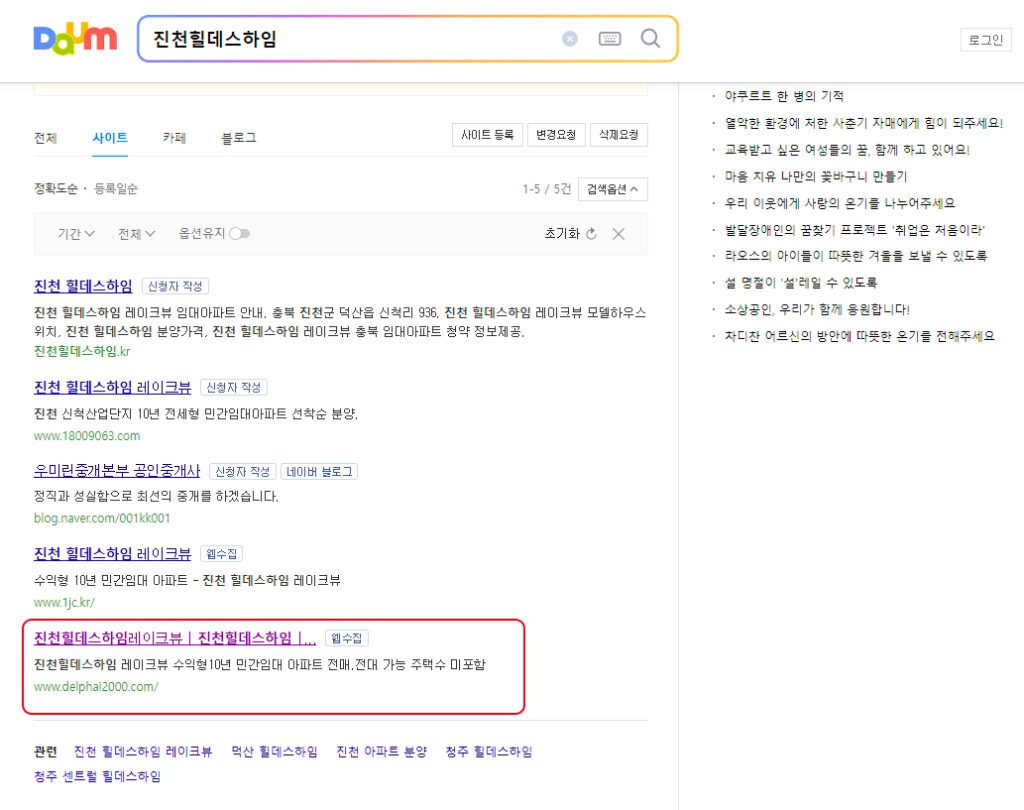Open 발달장애인의 꿈찾기 프로젝트 story
Image resolution: width=1024 pixels, height=810 pixels.
(854, 230)
